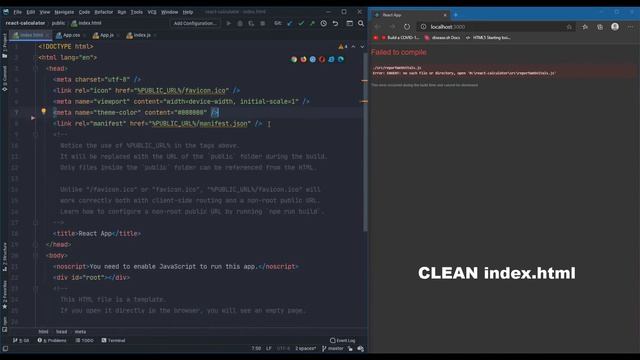Click the warnings count indicator in editor
This screenshot has width=640, height=360.
point(342,47)
